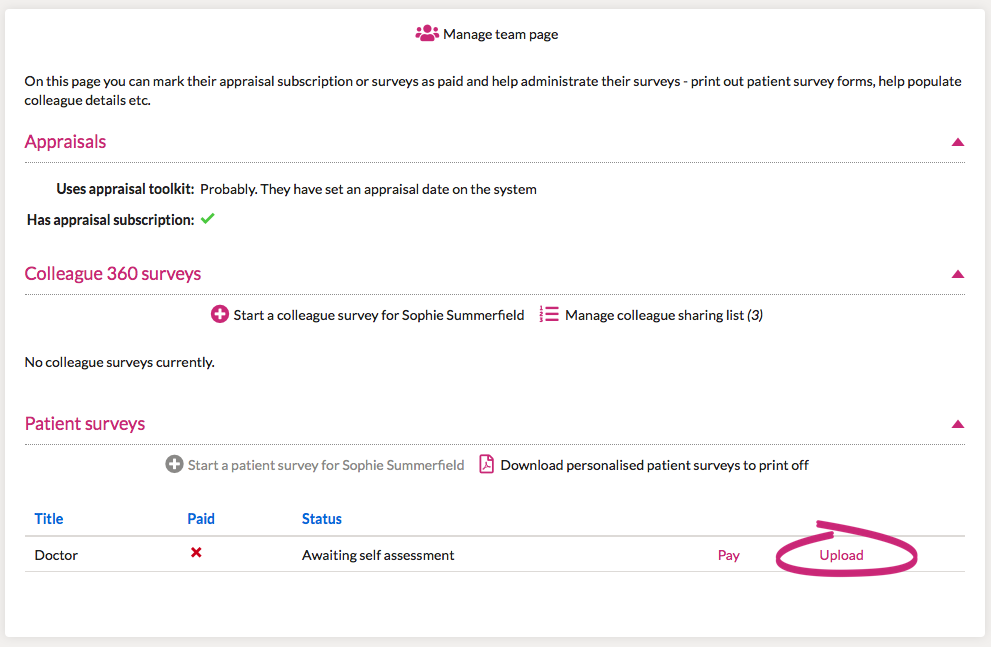This screenshot has width=991, height=647.
Task: Click the Appraisals section heading
Action: (x=65, y=142)
